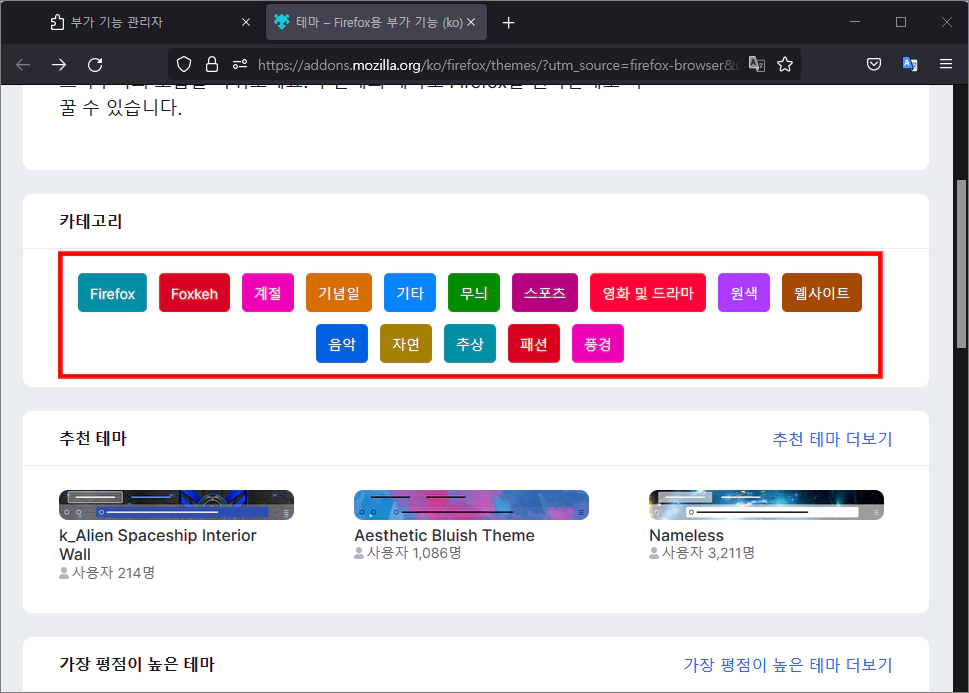The image size is (969, 693).
Task: Browse the 풍경 category
Action: [598, 344]
